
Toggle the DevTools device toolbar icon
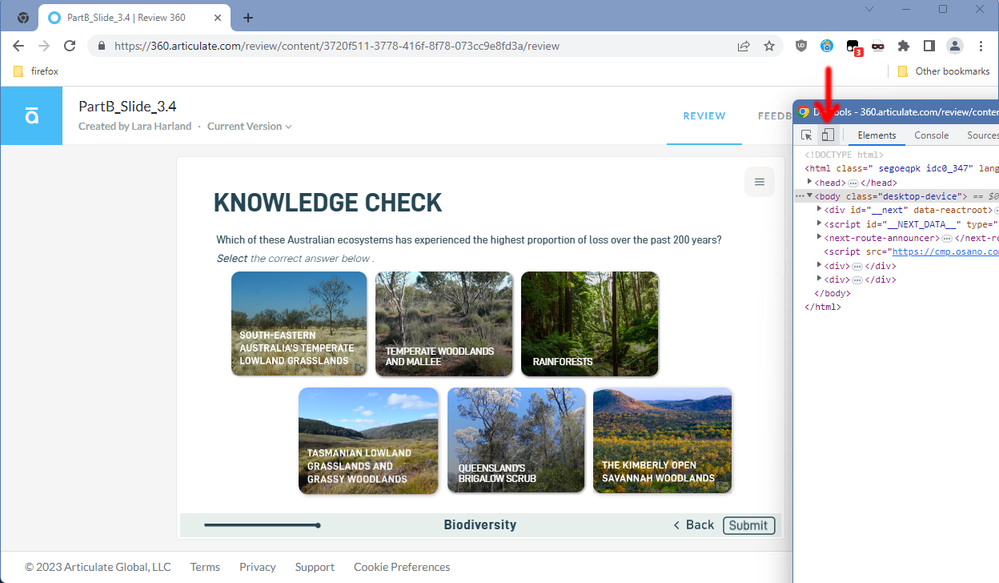click(828, 135)
